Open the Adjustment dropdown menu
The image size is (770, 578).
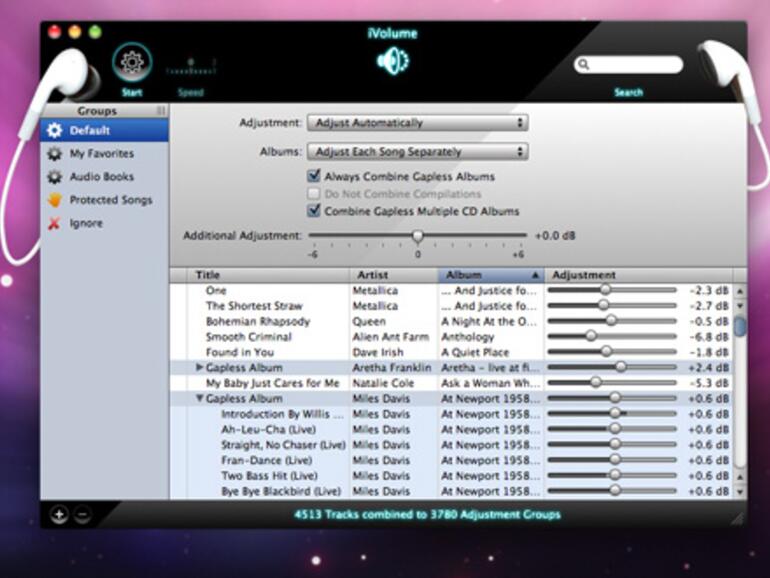(417, 123)
